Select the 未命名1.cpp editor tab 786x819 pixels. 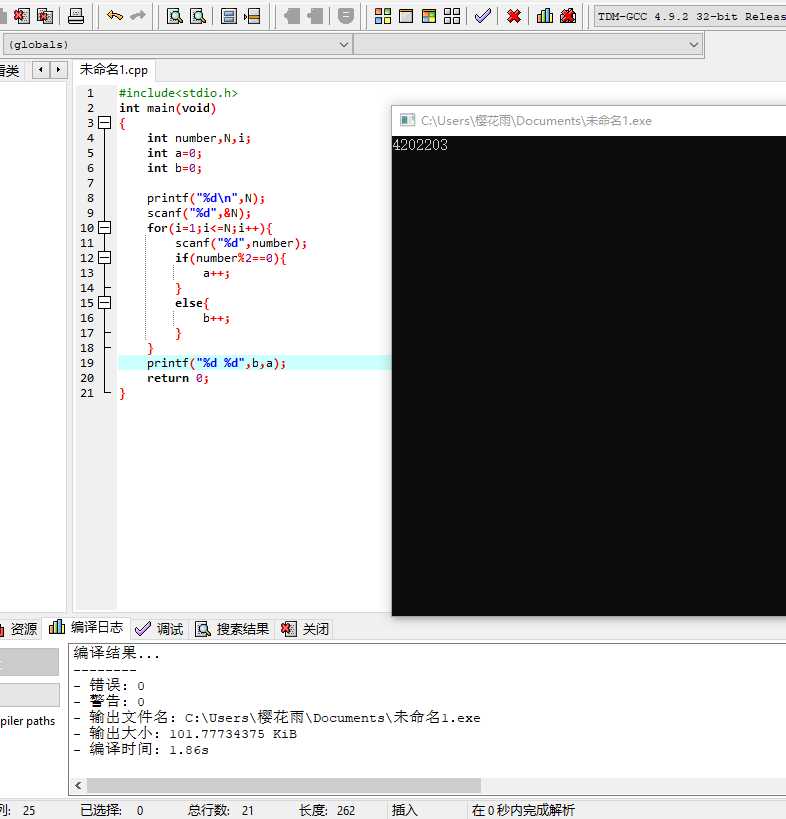tap(114, 69)
